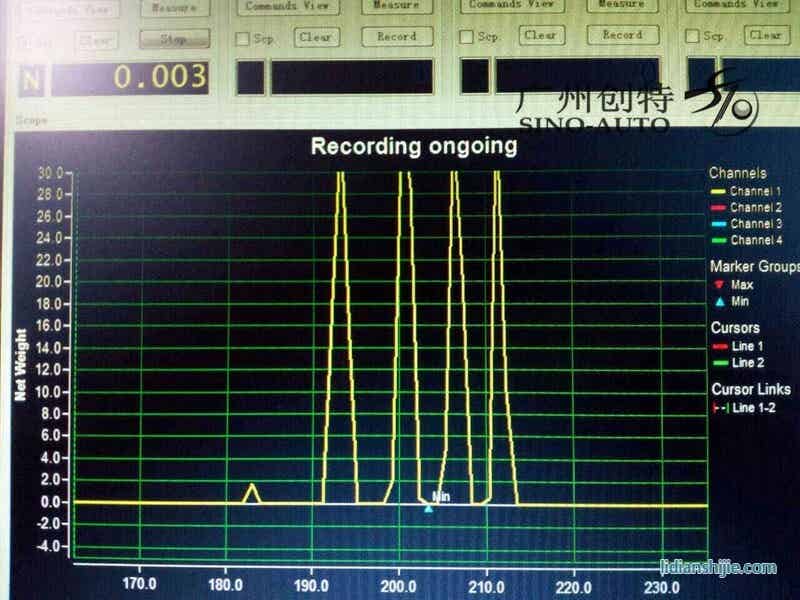This screenshot has height=600, width=800.
Task: Open Commands View in the third panel
Action: point(510,5)
